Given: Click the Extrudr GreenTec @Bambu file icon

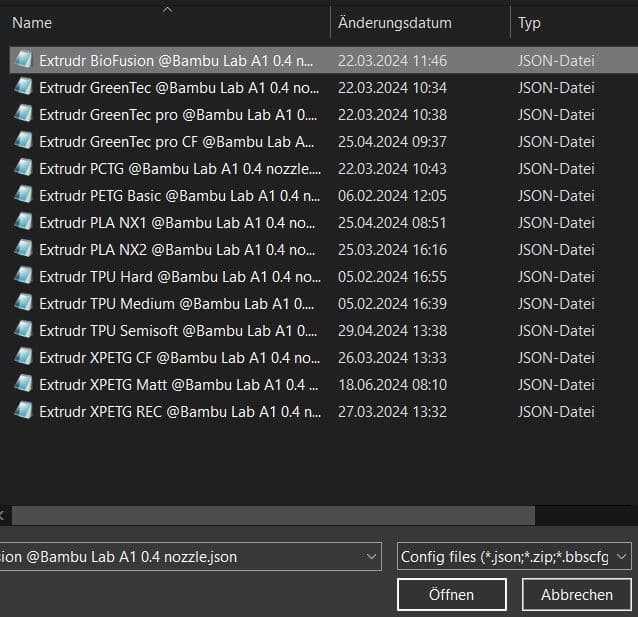Looking at the screenshot, I should (x=23, y=87).
